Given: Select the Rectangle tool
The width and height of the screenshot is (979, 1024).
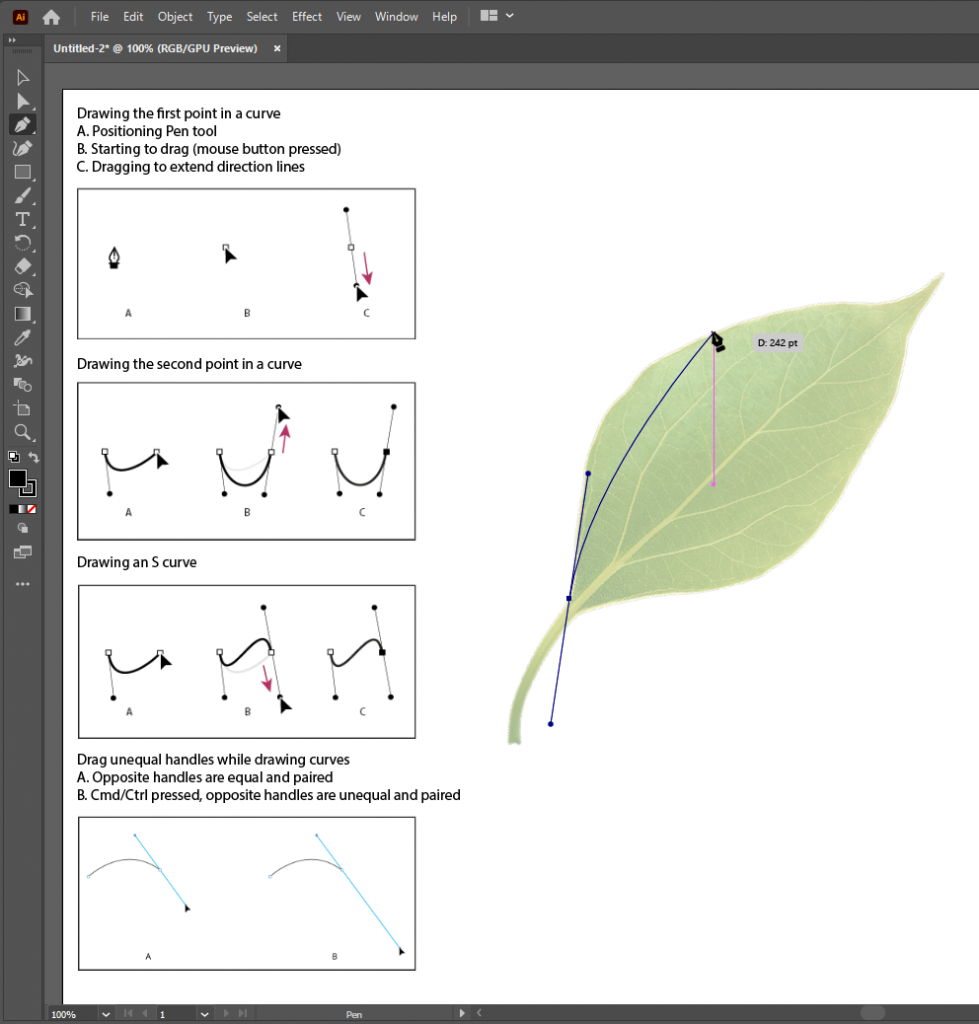Looking at the screenshot, I should [x=23, y=172].
